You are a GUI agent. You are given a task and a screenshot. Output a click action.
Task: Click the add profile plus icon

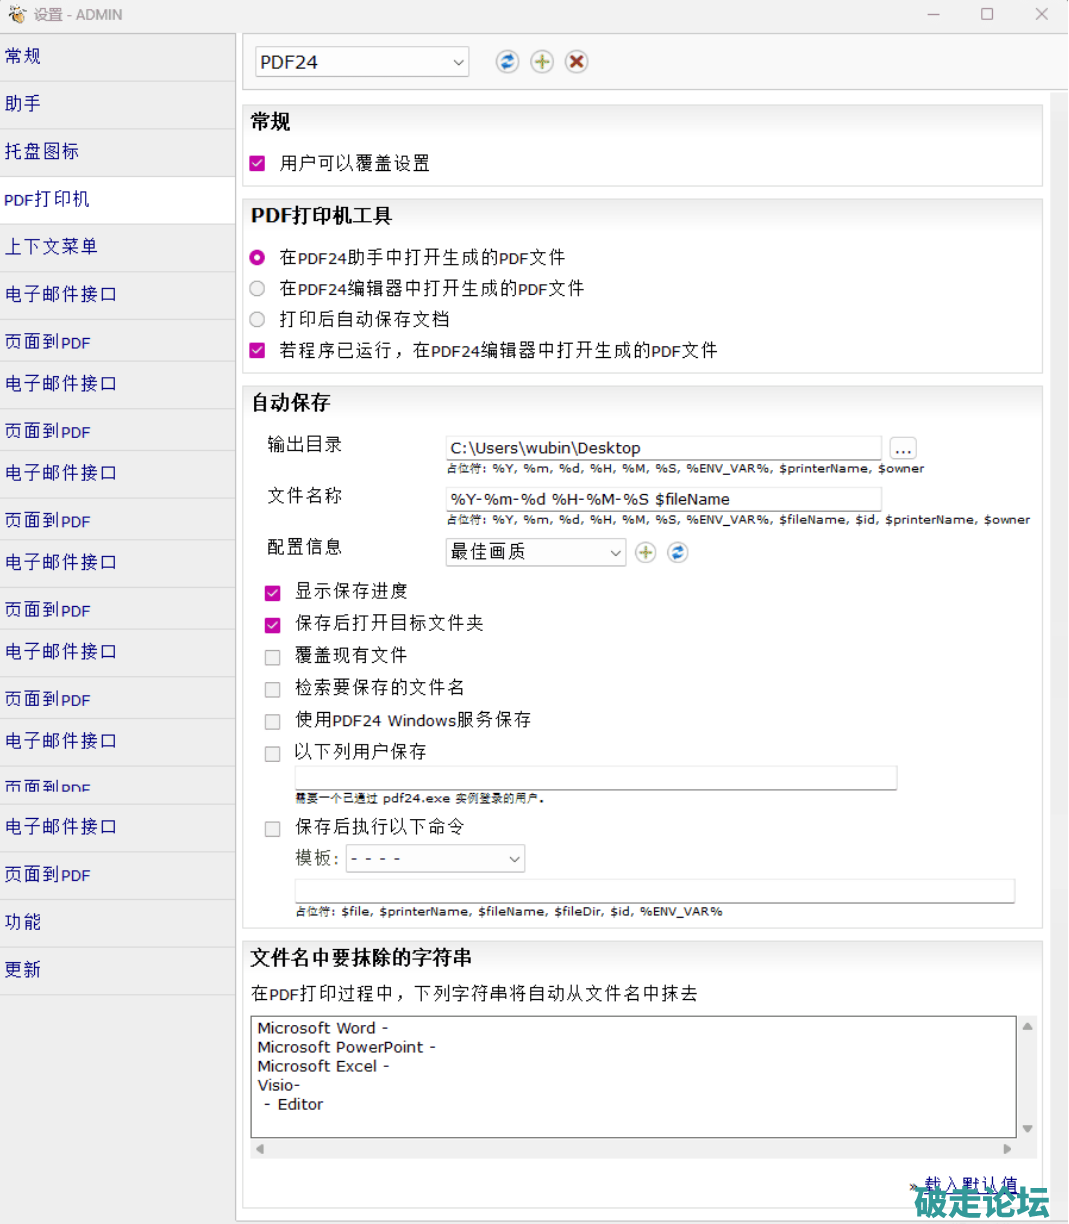coord(646,552)
